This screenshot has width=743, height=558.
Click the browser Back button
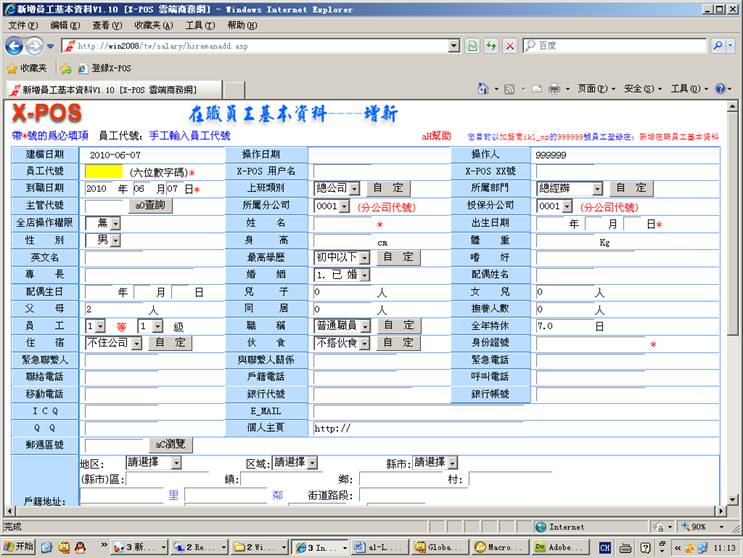click(14, 46)
